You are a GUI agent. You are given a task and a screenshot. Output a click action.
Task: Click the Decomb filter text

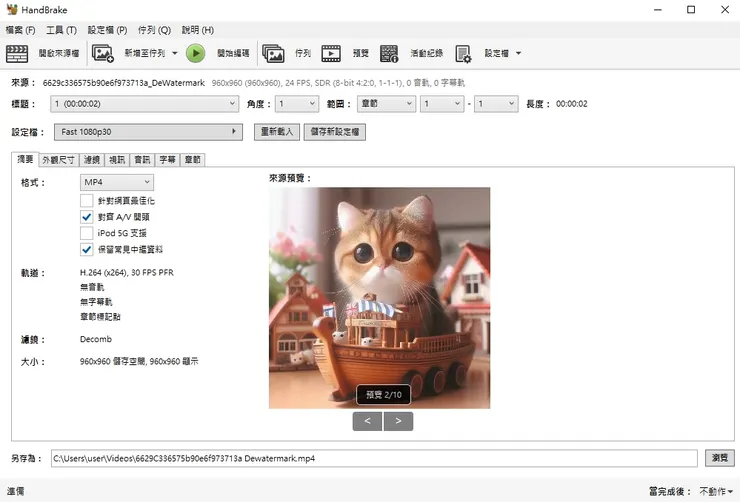(96, 339)
